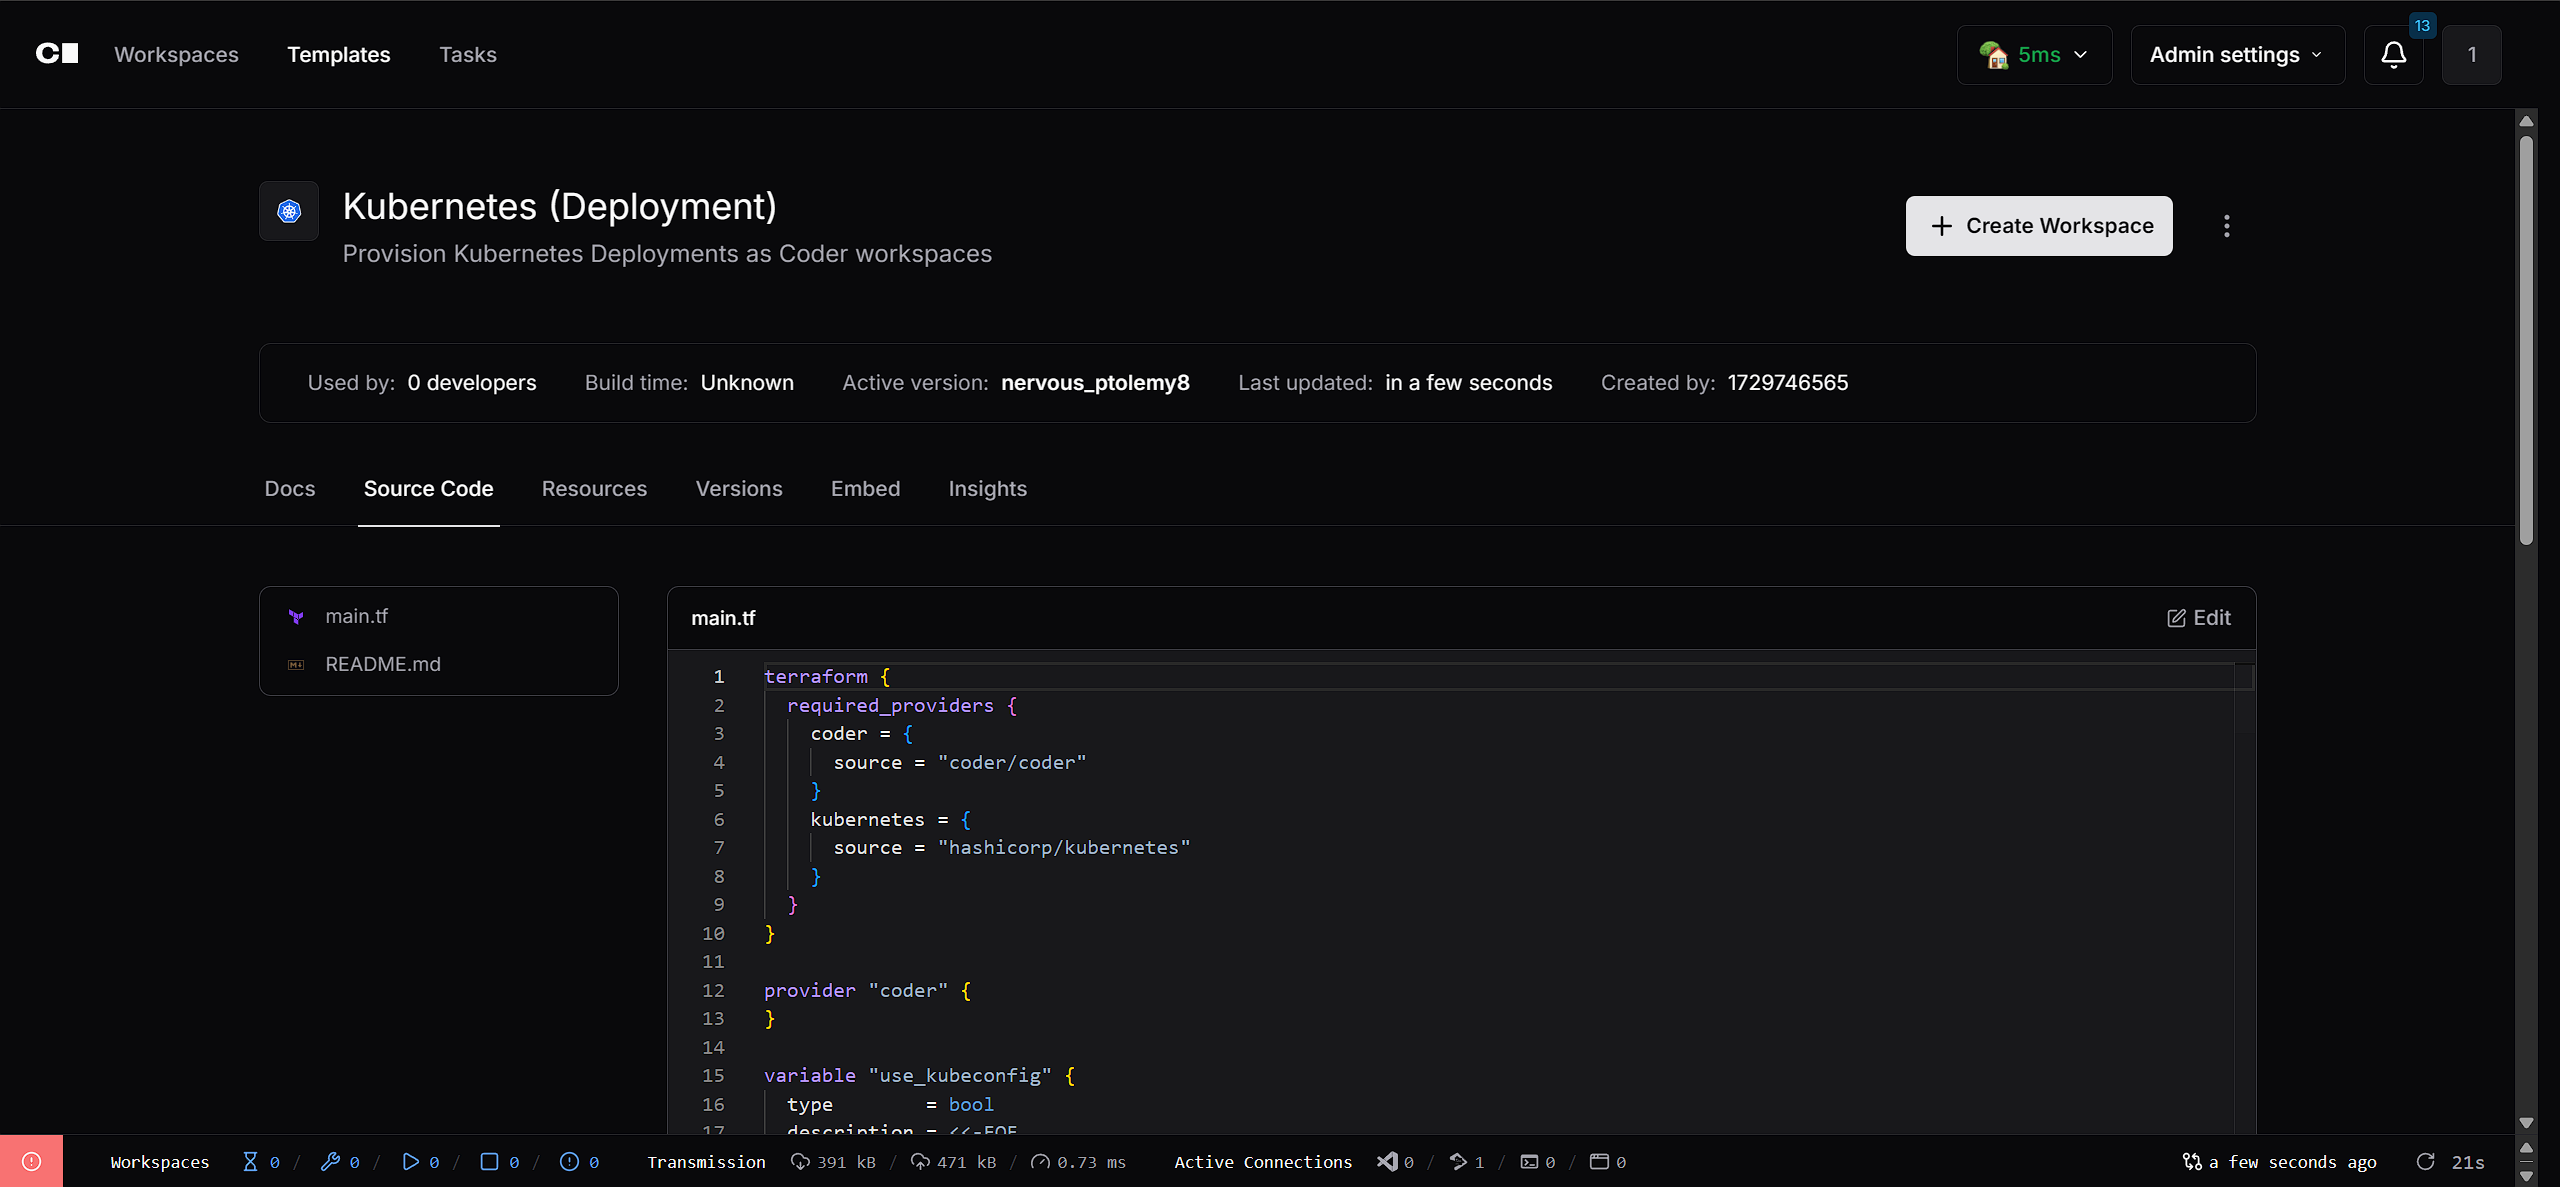Expand the 5ms proxy latency dropdown
Image resolution: width=2560 pixels, height=1187 pixels.
click(x=2034, y=55)
